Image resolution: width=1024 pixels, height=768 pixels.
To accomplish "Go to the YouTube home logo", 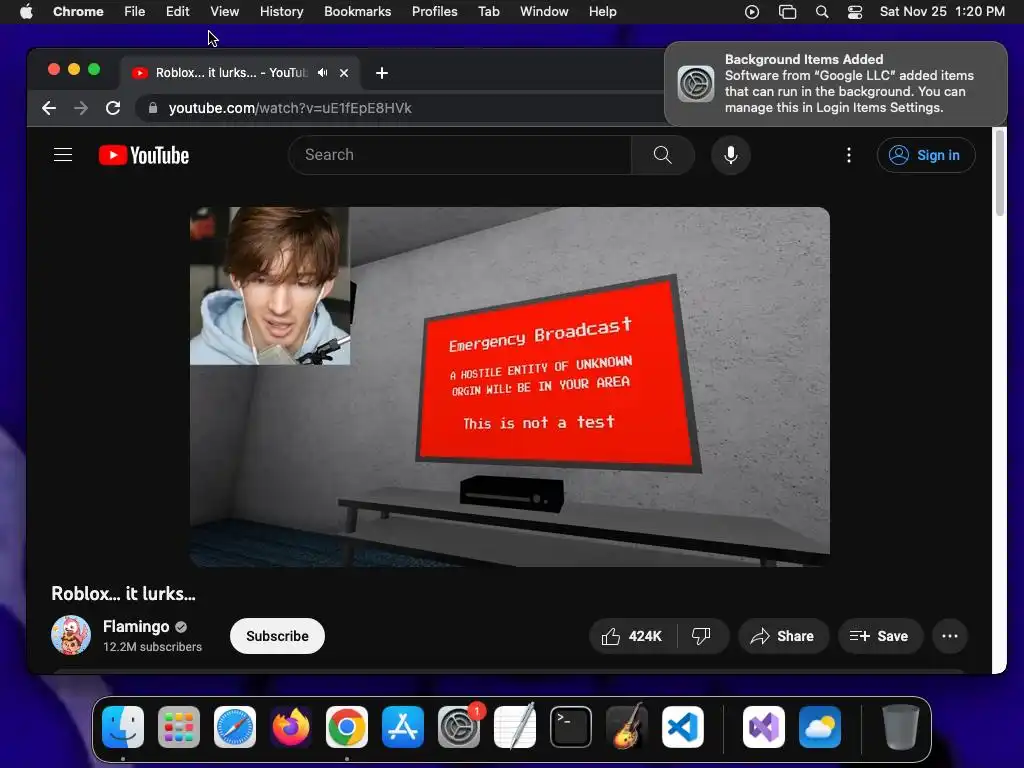I will point(144,155).
